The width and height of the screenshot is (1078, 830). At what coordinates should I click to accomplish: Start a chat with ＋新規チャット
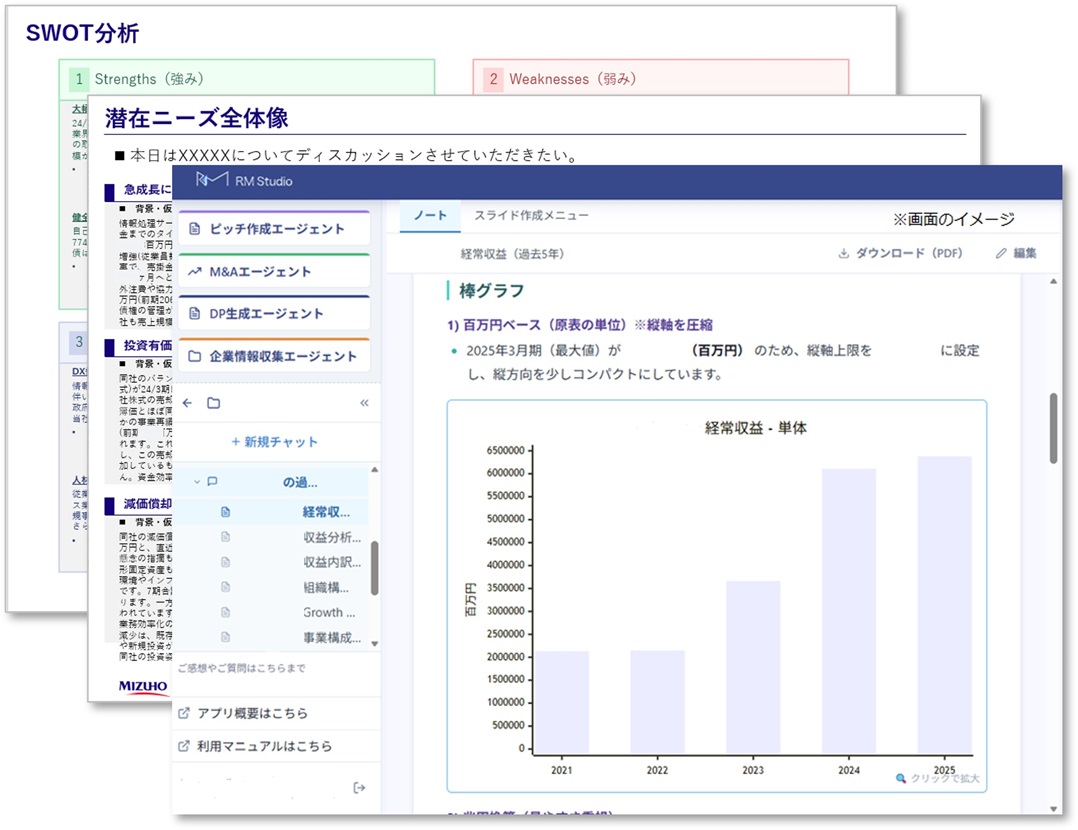(274, 442)
